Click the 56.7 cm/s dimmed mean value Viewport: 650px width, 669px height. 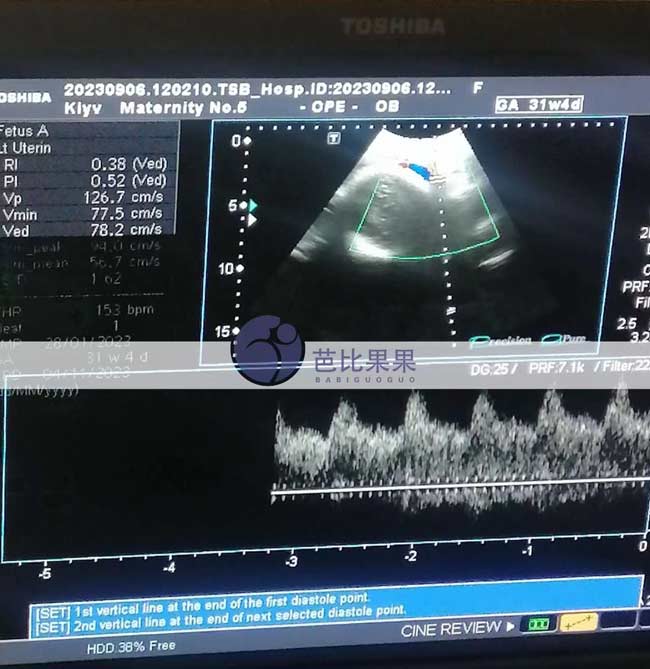point(125,262)
